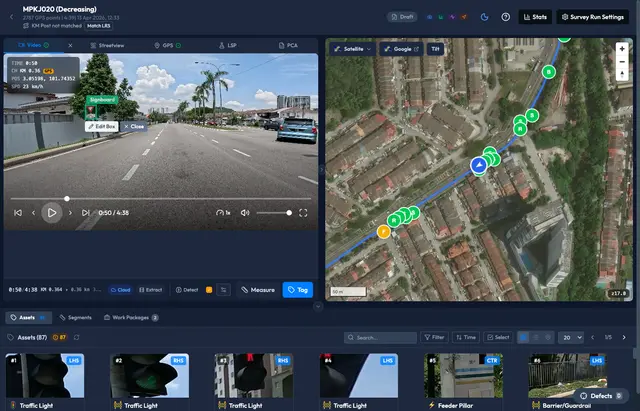Open the map in Google
The image size is (640, 411).
point(402,49)
